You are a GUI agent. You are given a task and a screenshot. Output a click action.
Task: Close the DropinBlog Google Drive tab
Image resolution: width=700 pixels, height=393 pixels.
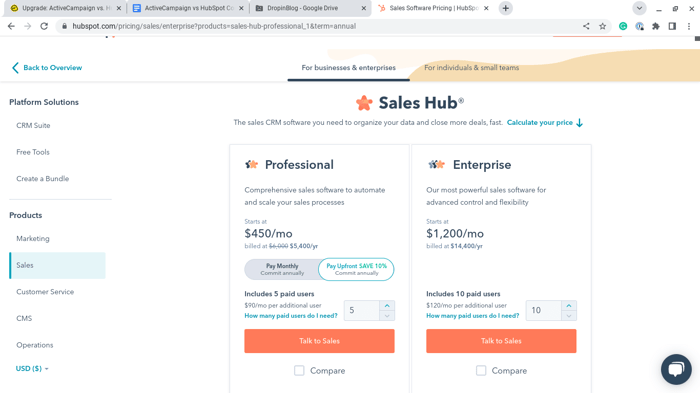coord(363,8)
